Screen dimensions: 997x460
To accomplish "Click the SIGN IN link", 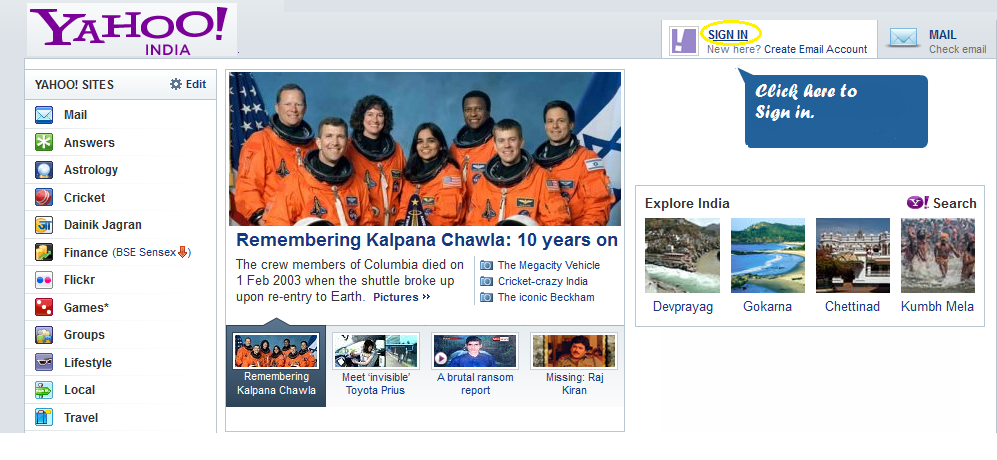I will [728, 34].
